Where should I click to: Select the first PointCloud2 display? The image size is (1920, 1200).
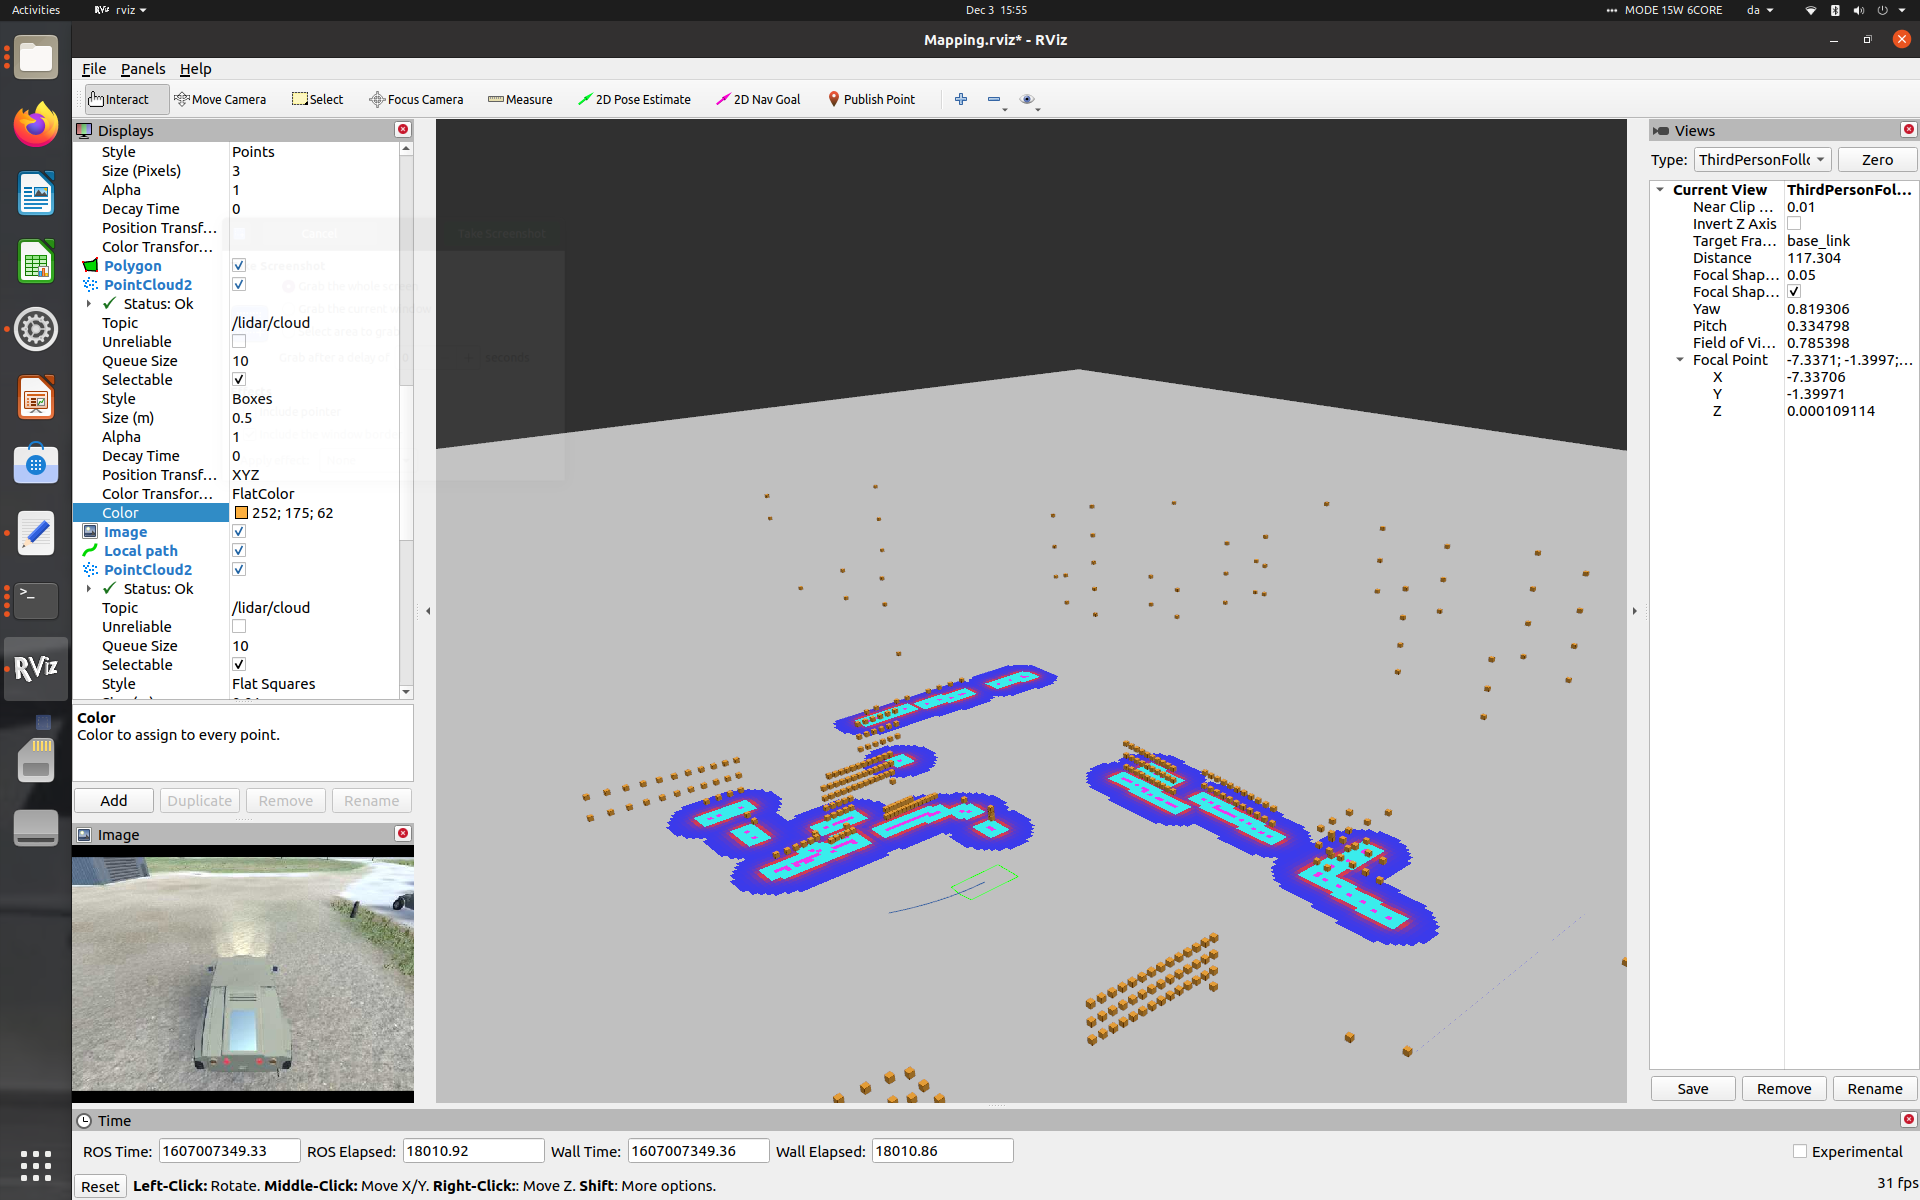(147, 285)
